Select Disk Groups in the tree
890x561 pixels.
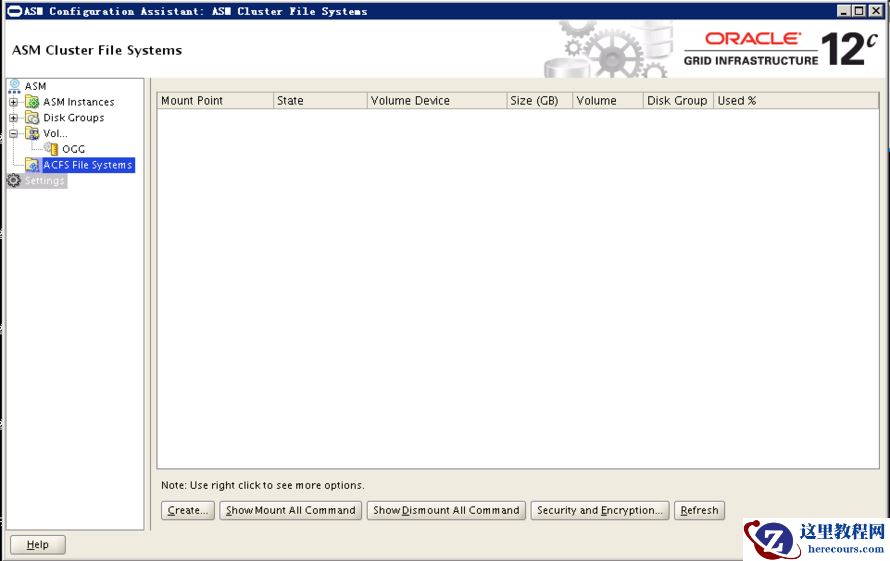(74, 118)
